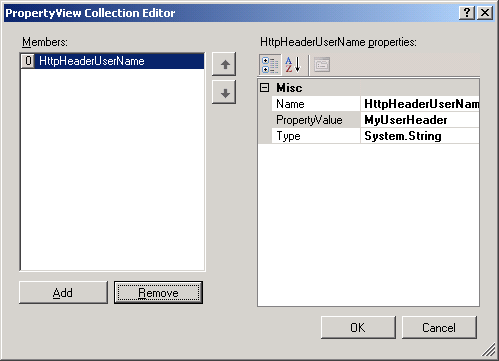
Task: Edit the MyUserHeader value field
Action: tap(420, 120)
